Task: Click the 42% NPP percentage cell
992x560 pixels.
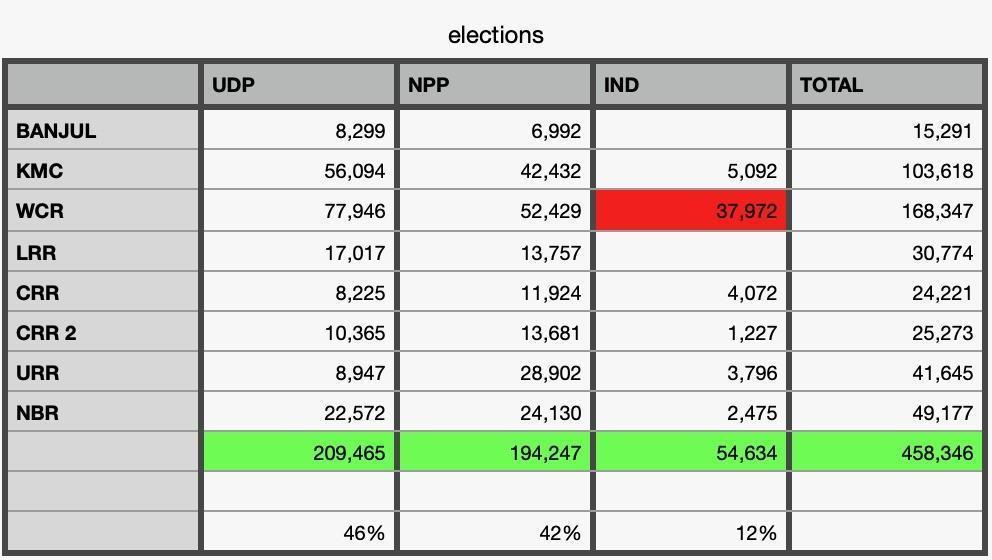Action: pos(494,532)
